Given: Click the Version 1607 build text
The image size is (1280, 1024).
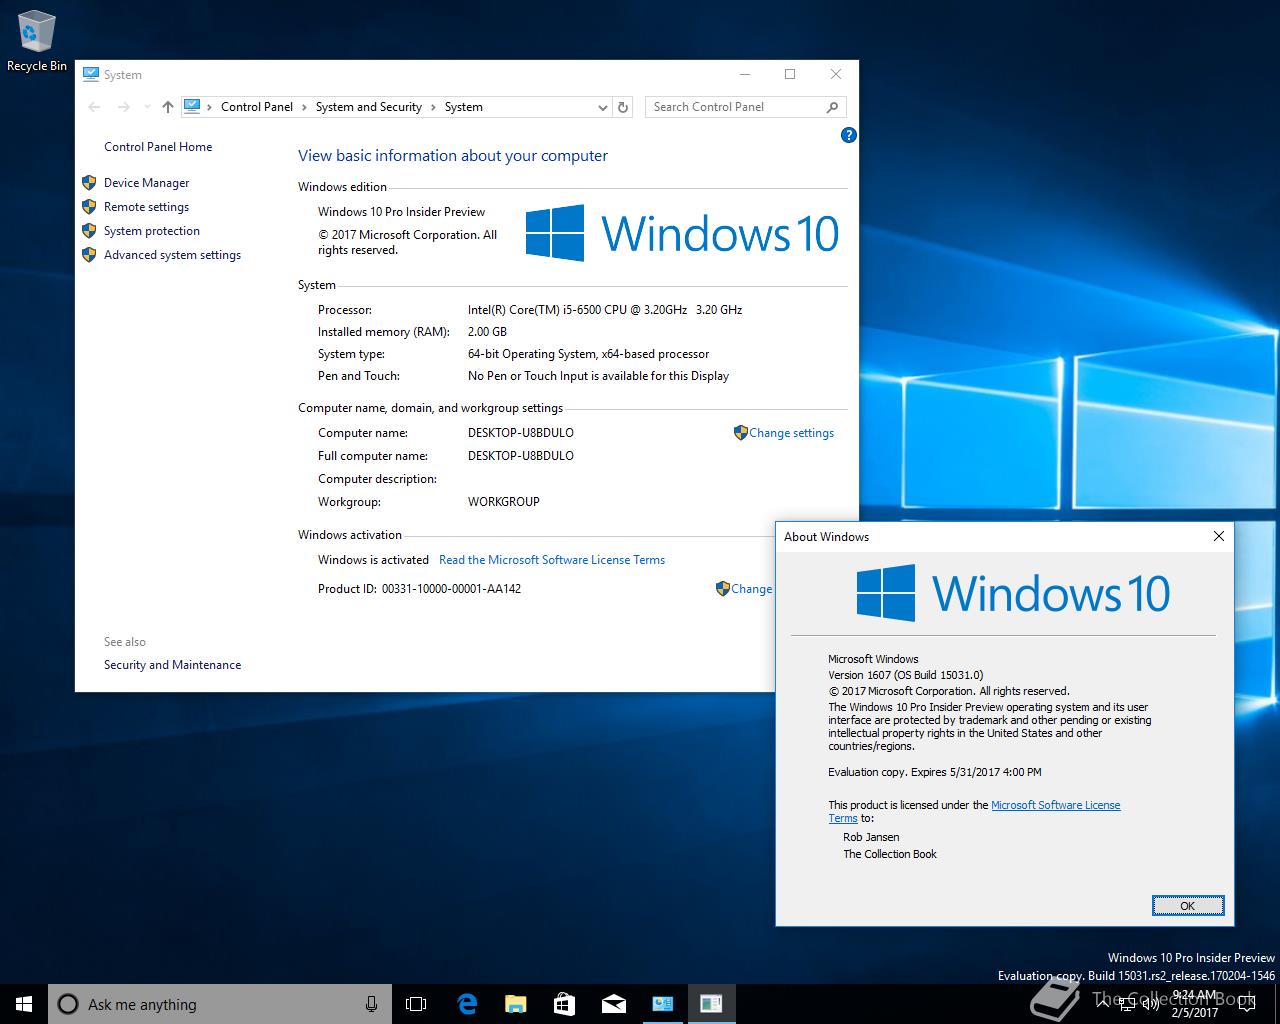Looking at the screenshot, I should coord(906,675).
